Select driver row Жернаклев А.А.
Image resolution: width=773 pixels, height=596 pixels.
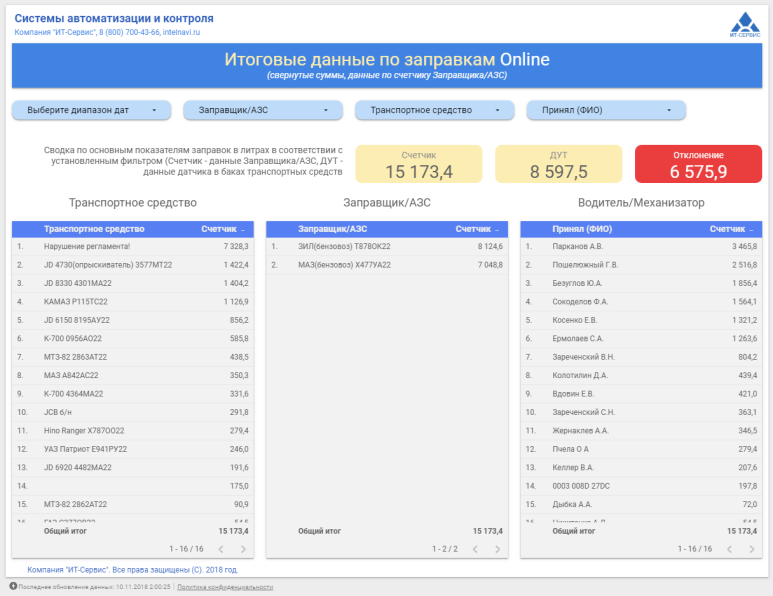641,431
